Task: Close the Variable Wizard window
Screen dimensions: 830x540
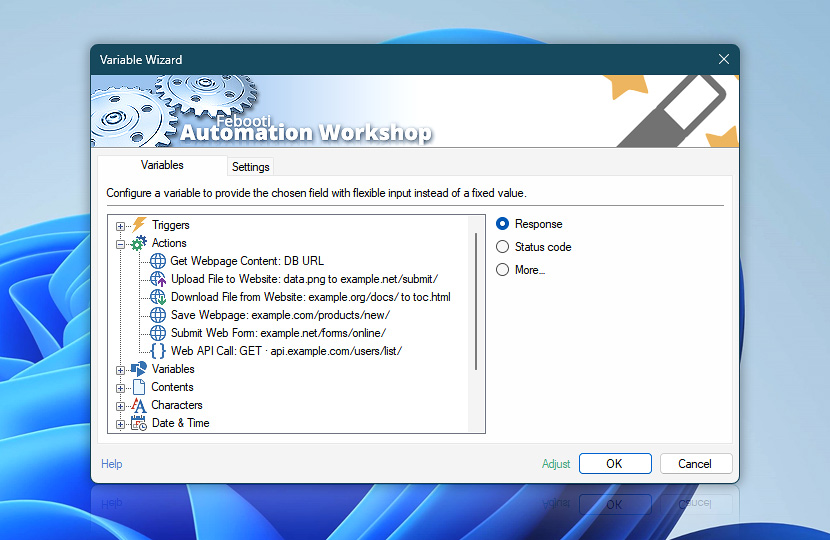Action: click(x=724, y=59)
